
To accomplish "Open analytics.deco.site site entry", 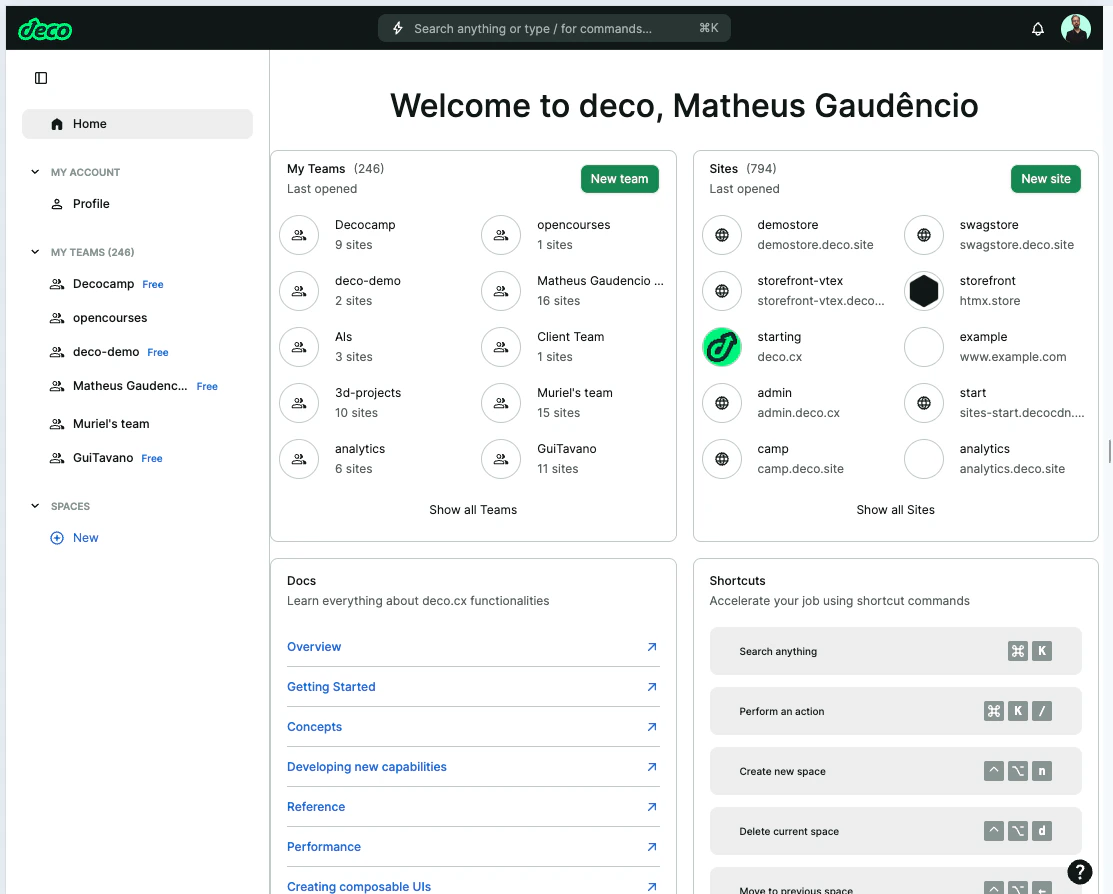I will click(x=1011, y=459).
